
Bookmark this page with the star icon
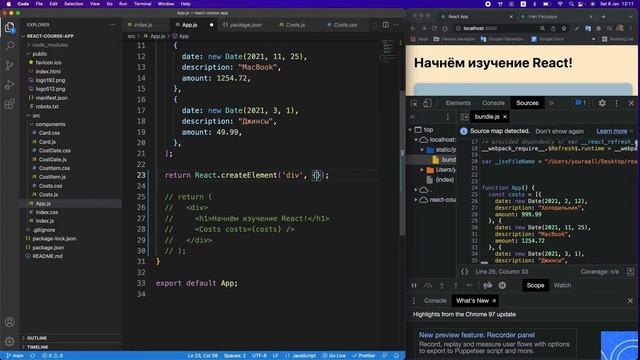pyautogui.click(x=564, y=29)
